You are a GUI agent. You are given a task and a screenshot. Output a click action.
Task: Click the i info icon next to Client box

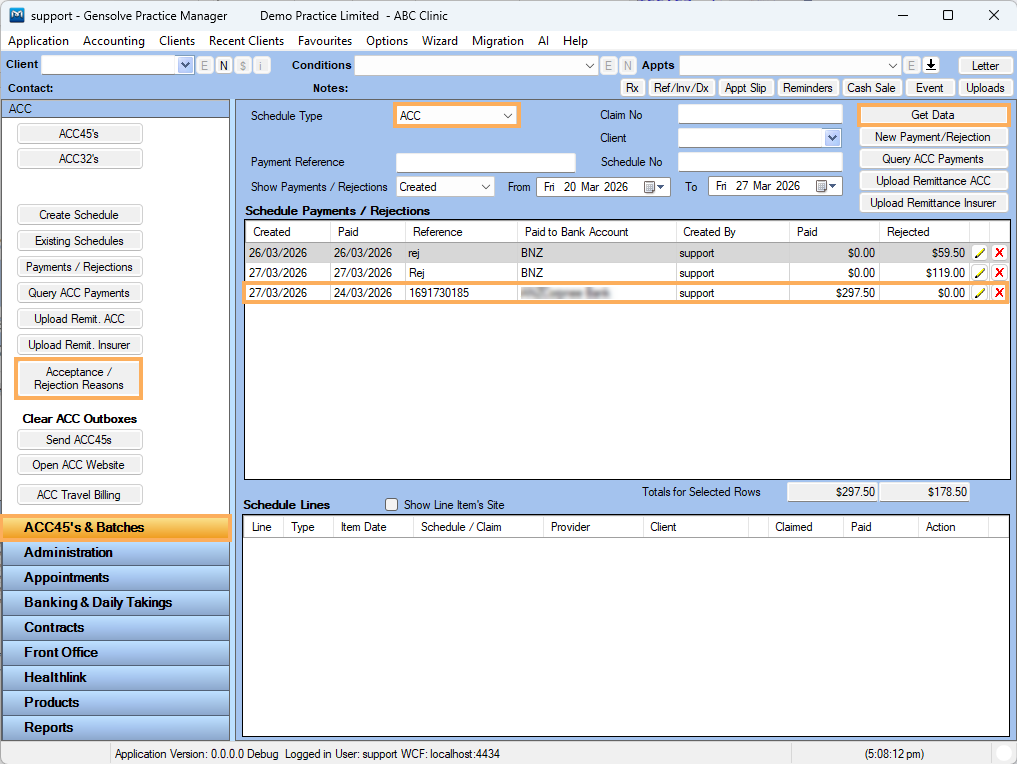pyautogui.click(x=262, y=65)
